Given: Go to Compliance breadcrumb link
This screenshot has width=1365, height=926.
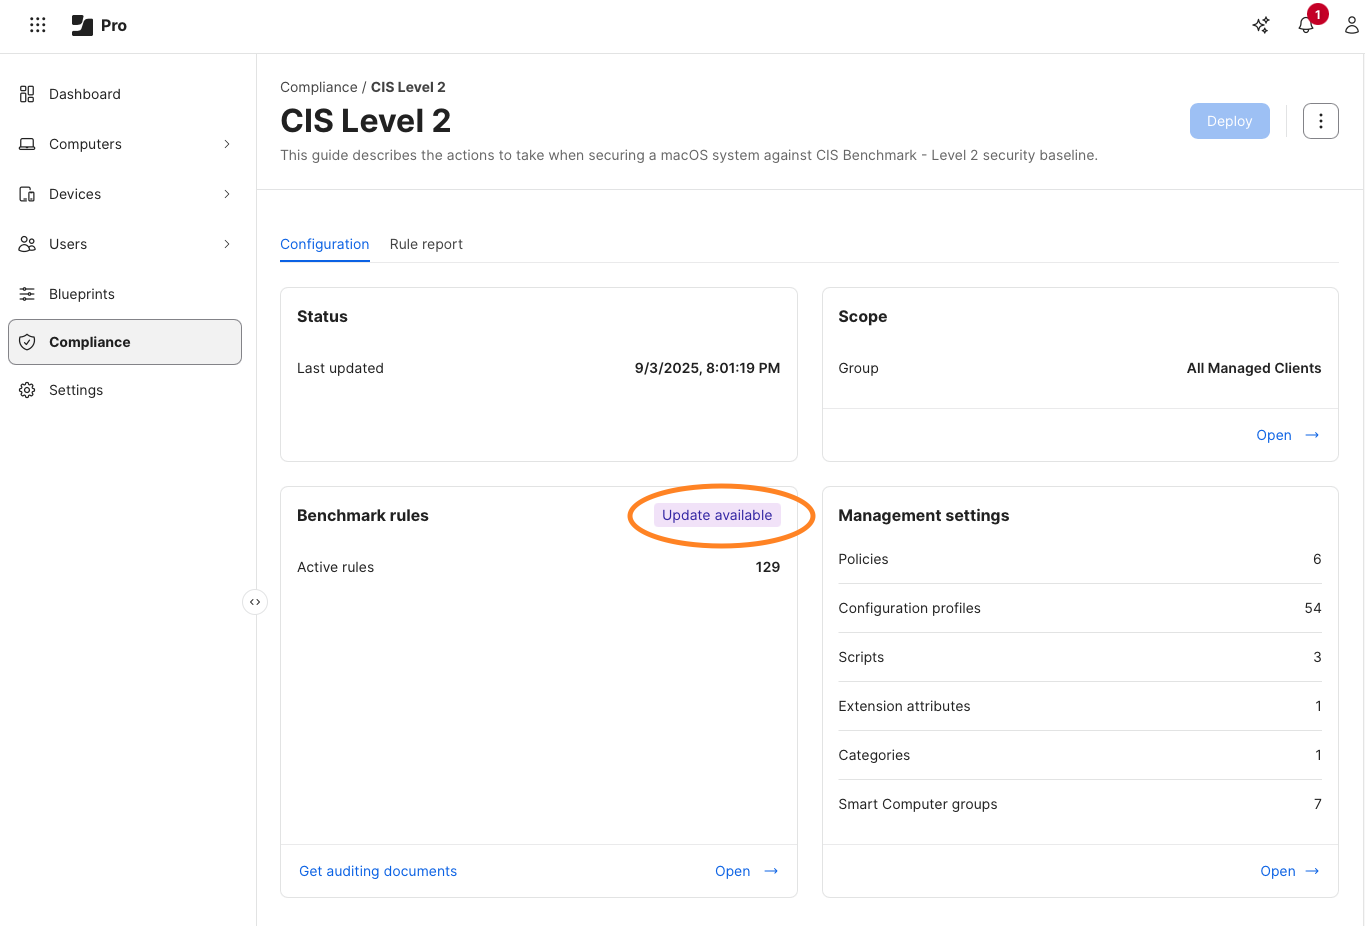Looking at the screenshot, I should click(x=318, y=87).
